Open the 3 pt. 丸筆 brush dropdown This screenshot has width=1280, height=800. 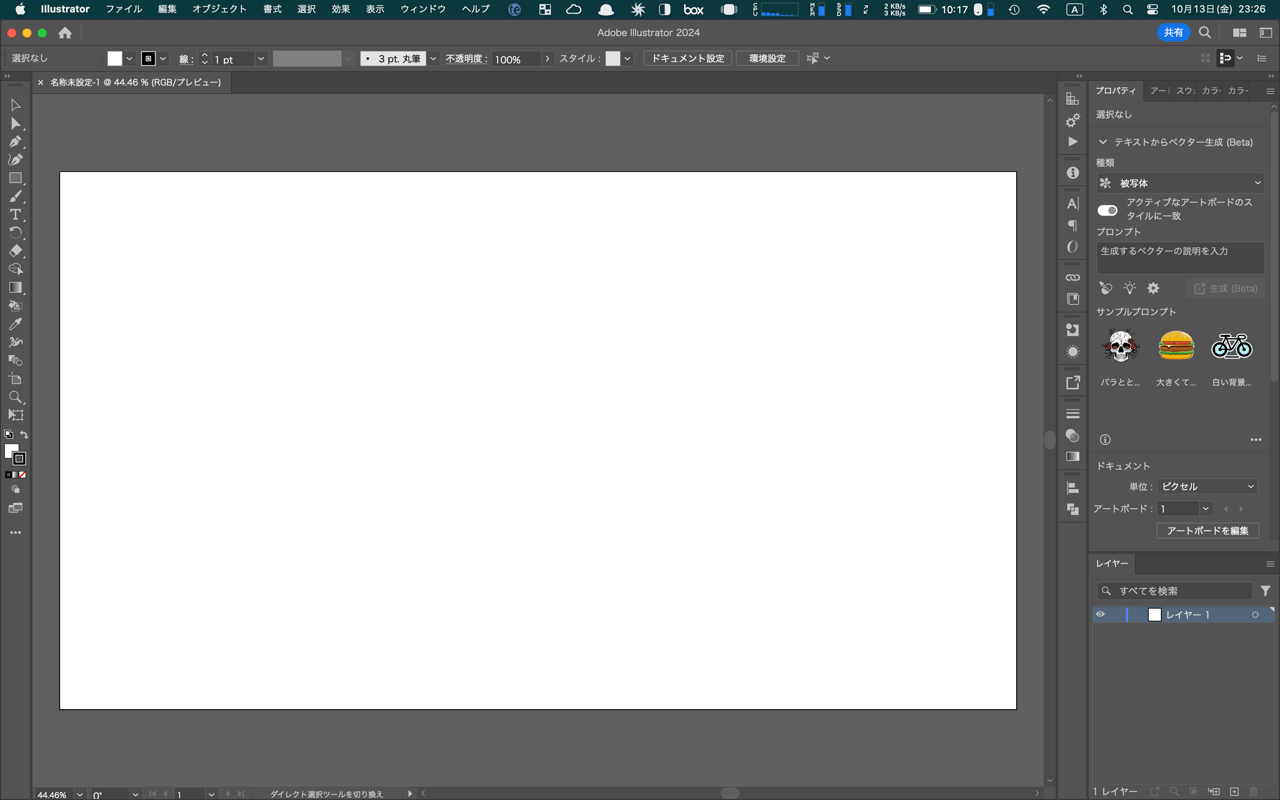tap(433, 59)
